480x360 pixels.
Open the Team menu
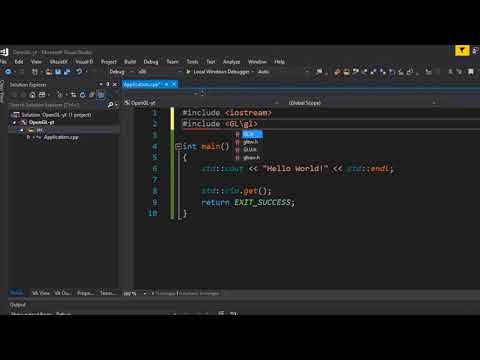(x=172, y=62)
